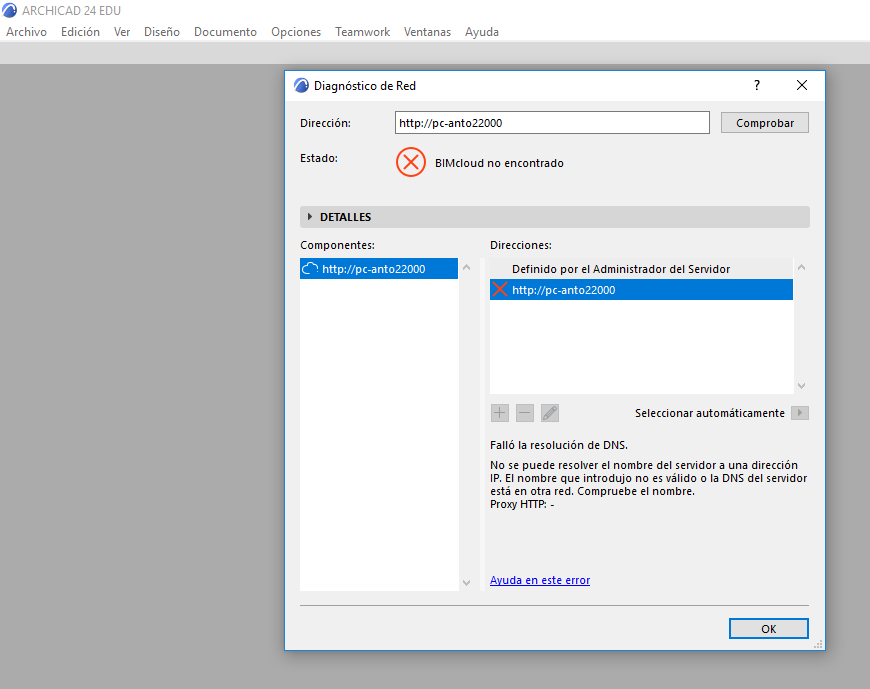Click the remove address minus icon

click(x=524, y=413)
